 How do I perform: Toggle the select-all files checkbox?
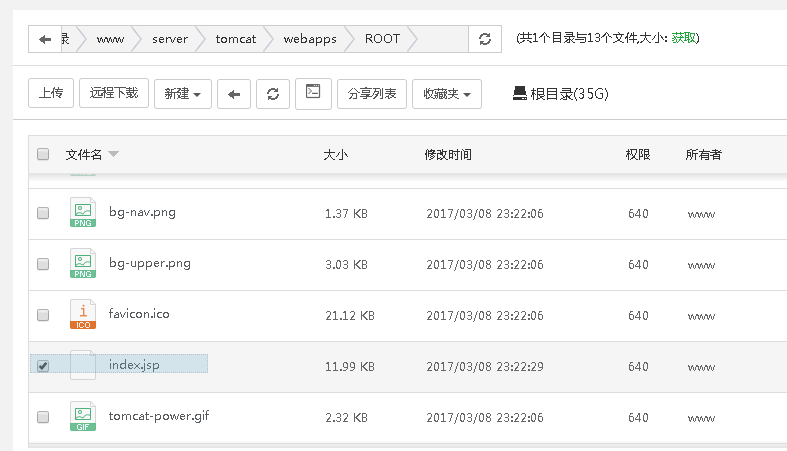[43, 154]
